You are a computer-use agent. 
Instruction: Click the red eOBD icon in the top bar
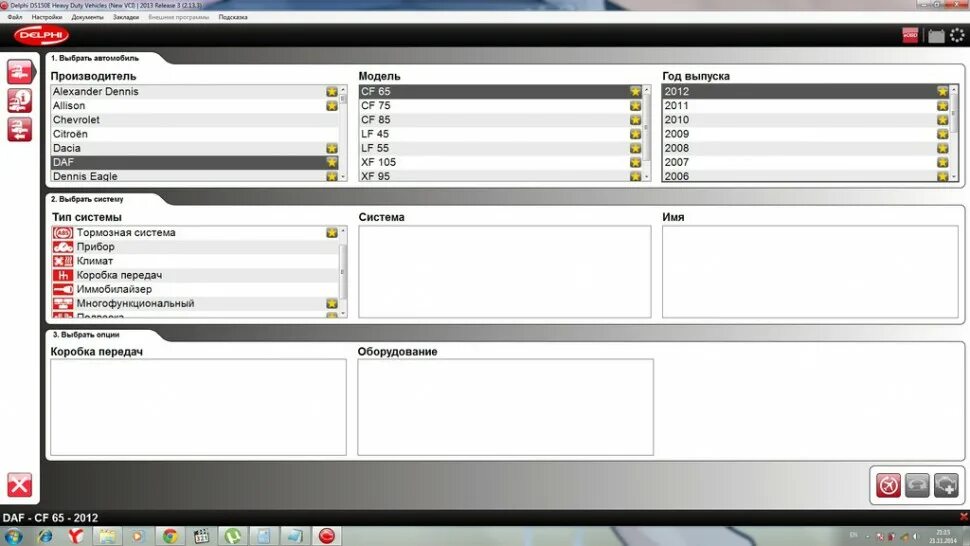[911, 35]
